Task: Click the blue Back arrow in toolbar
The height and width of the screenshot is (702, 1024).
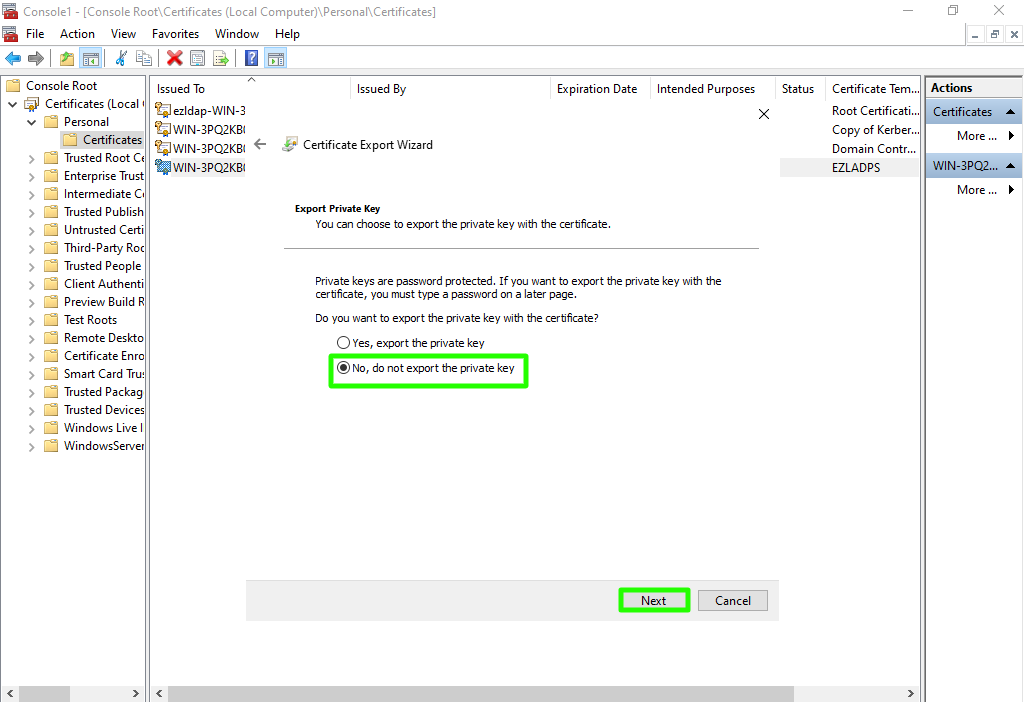Action: 13,59
